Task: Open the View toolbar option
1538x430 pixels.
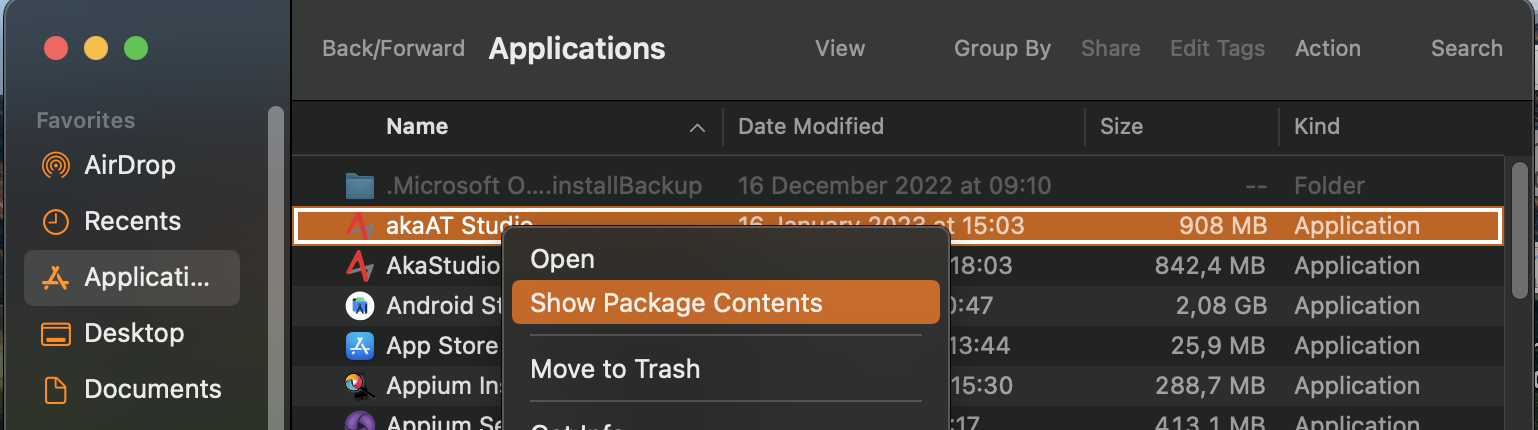Action: click(840, 48)
